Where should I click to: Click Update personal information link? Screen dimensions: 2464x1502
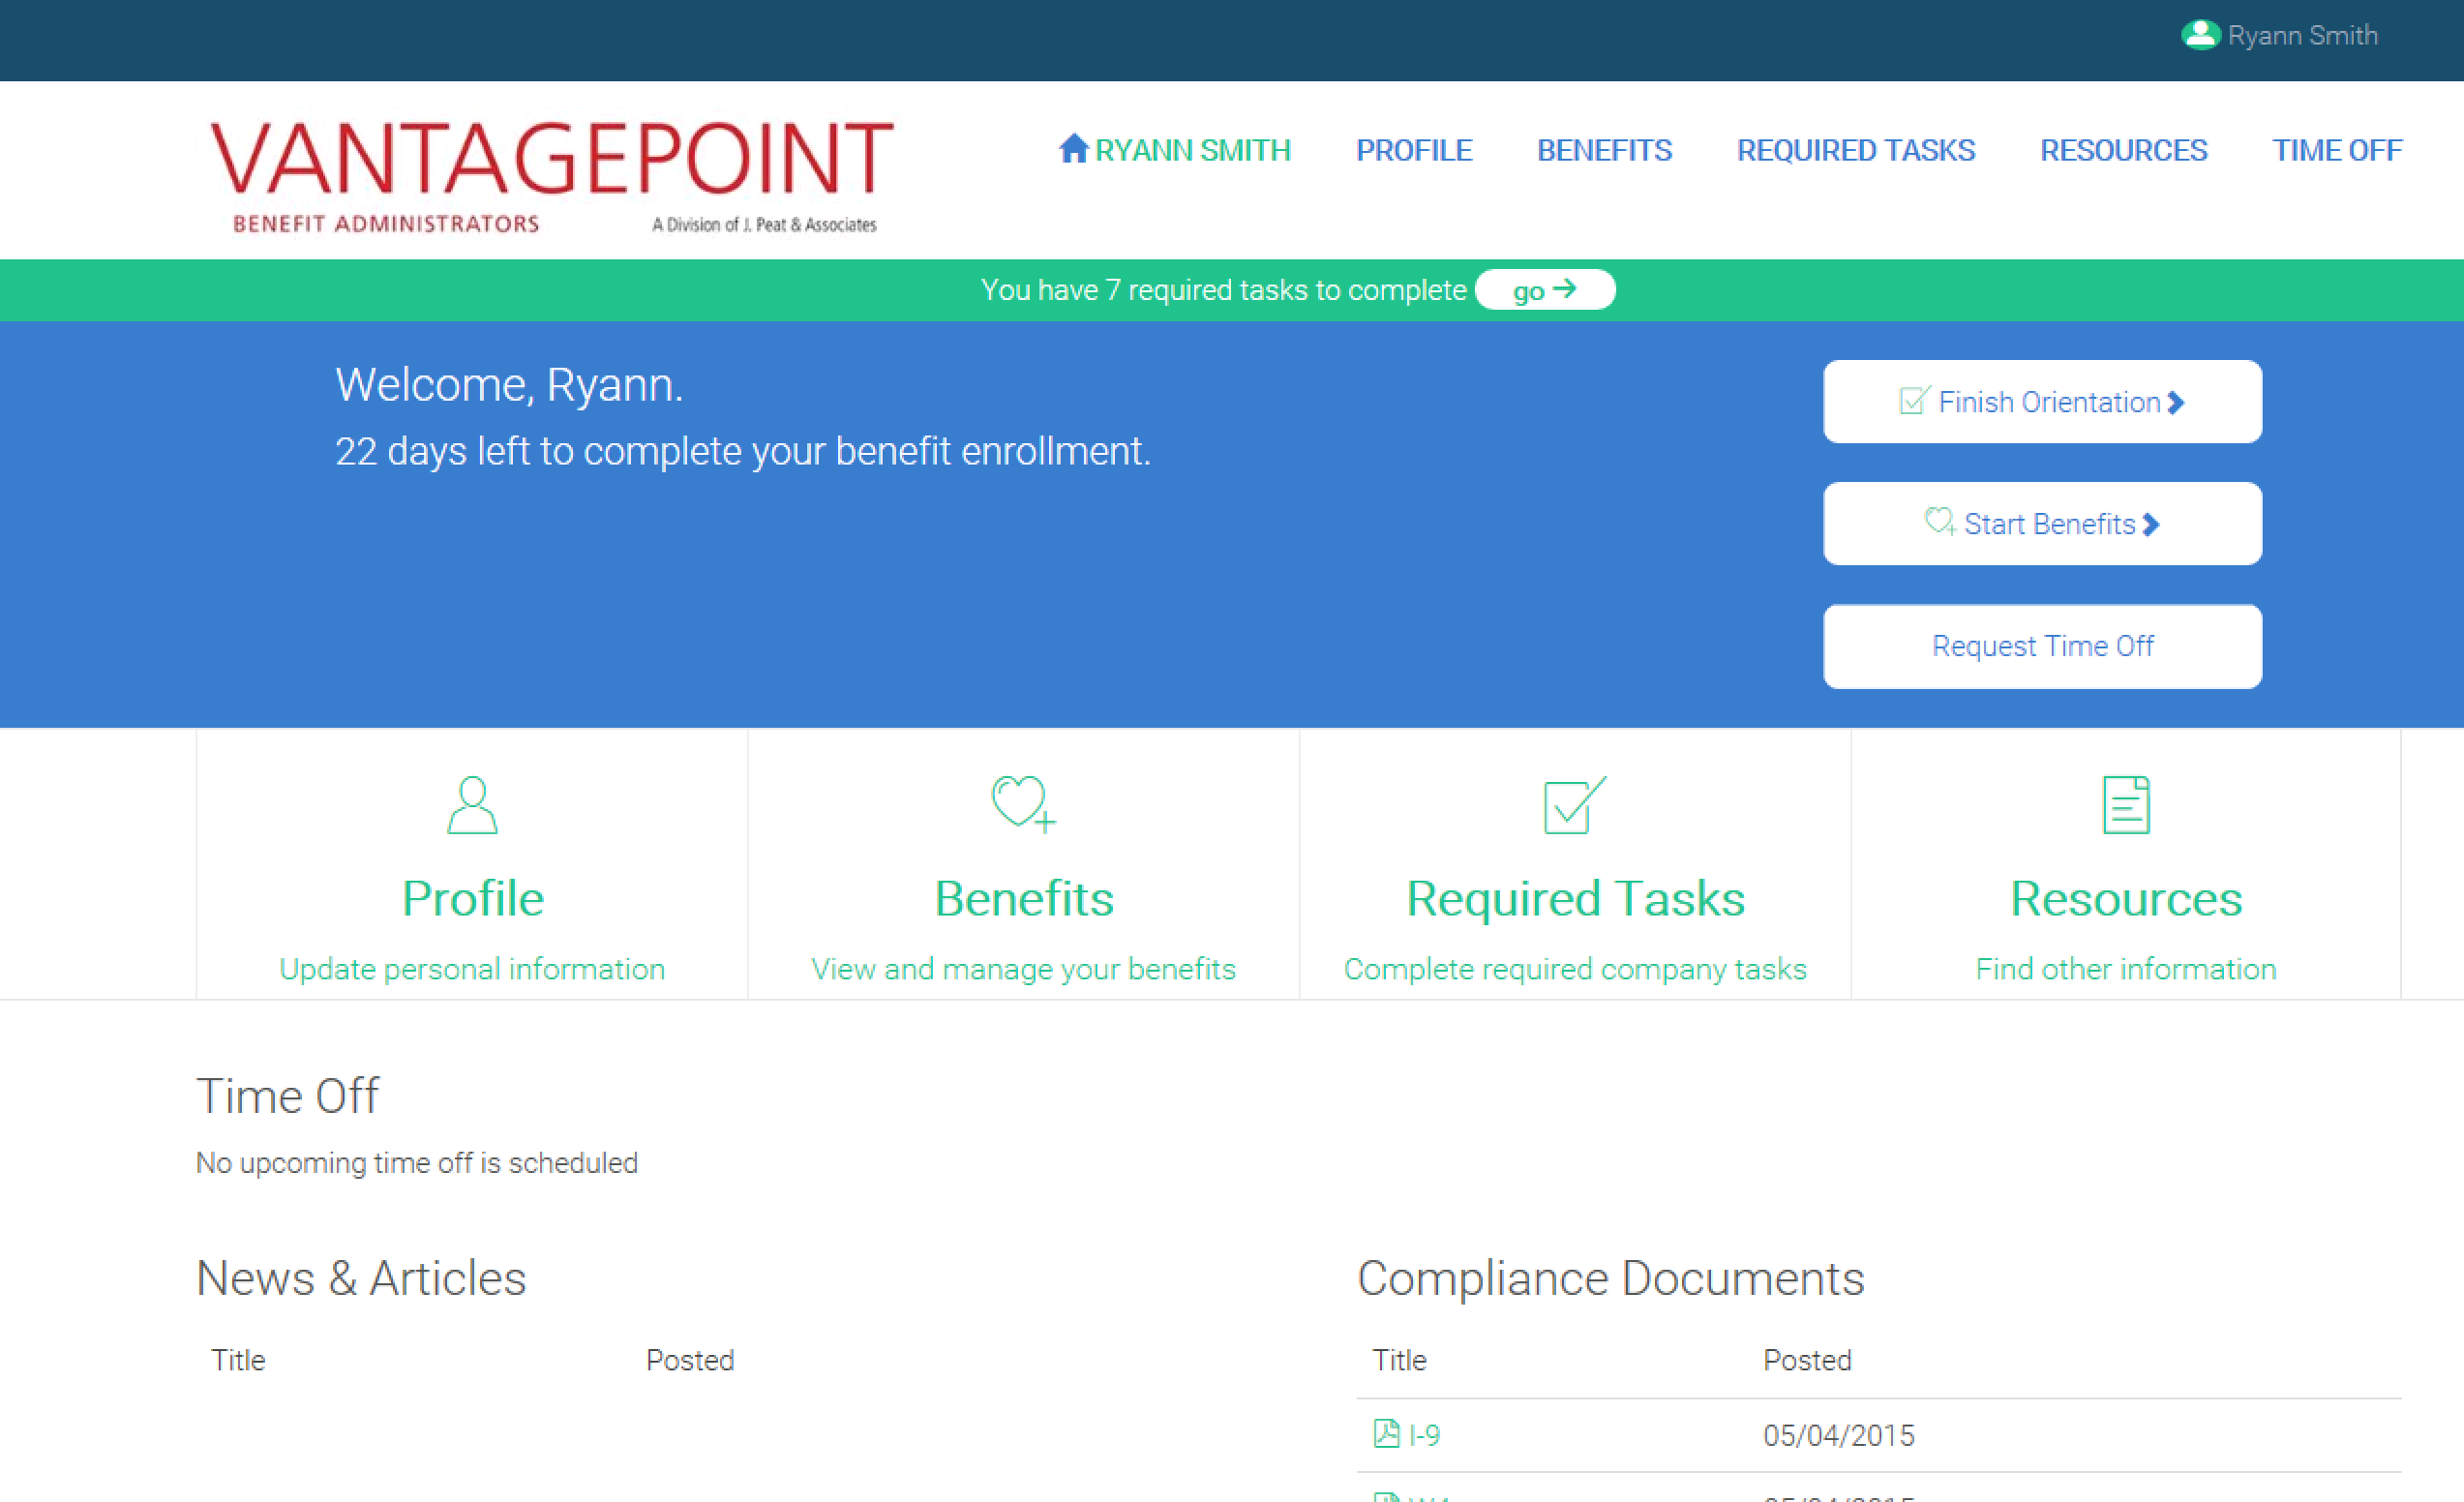click(472, 969)
